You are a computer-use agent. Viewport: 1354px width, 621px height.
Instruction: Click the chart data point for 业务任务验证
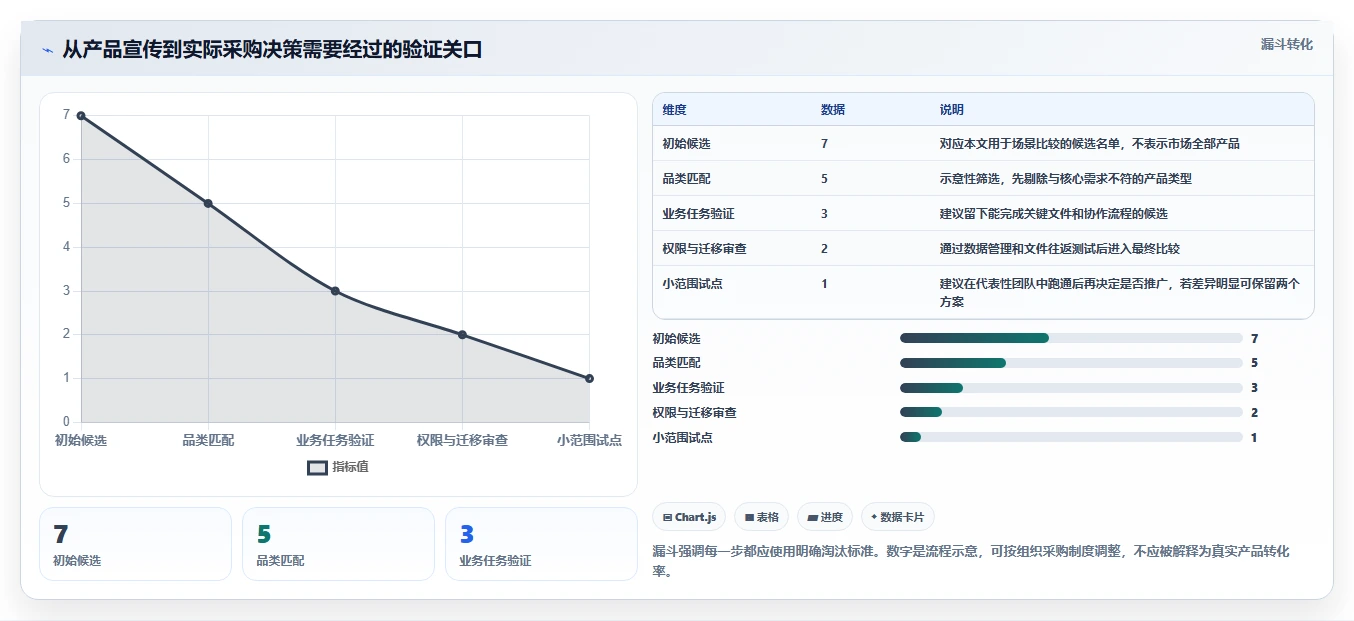pyautogui.click(x=335, y=291)
